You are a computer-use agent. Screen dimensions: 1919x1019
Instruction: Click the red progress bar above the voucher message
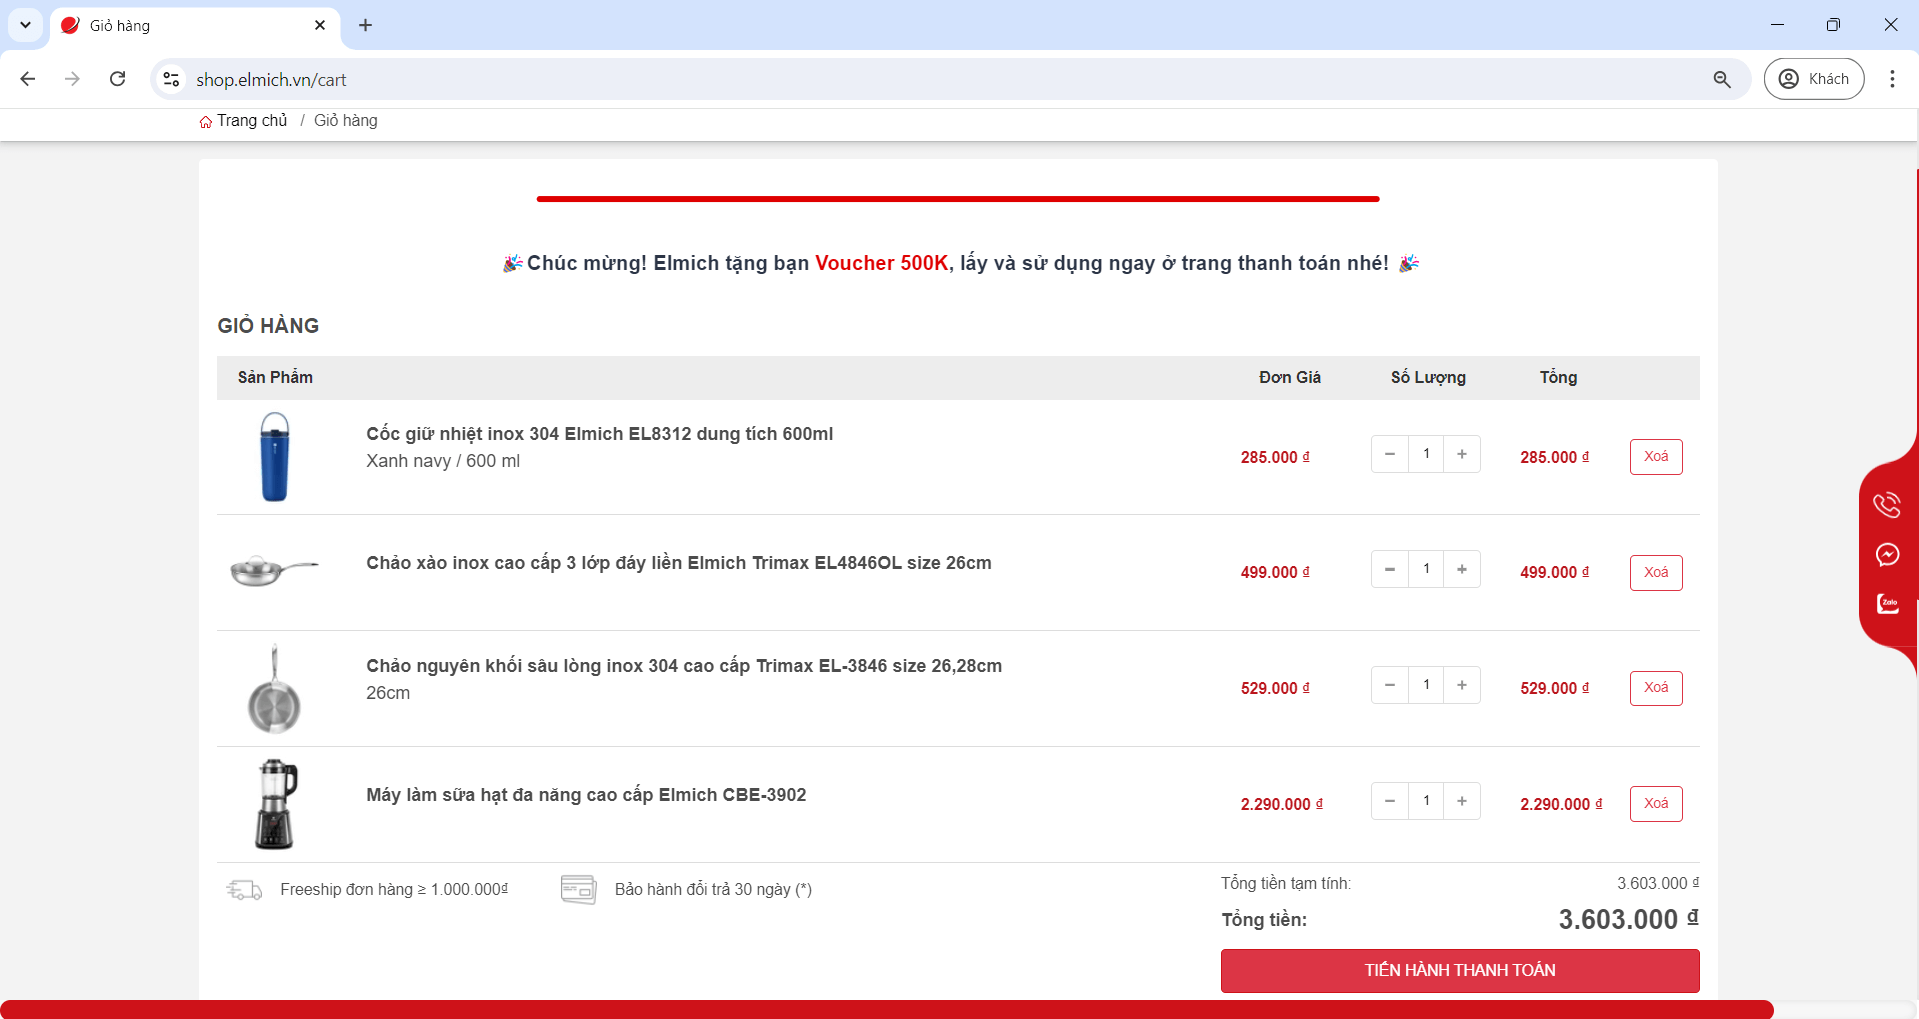click(x=958, y=199)
